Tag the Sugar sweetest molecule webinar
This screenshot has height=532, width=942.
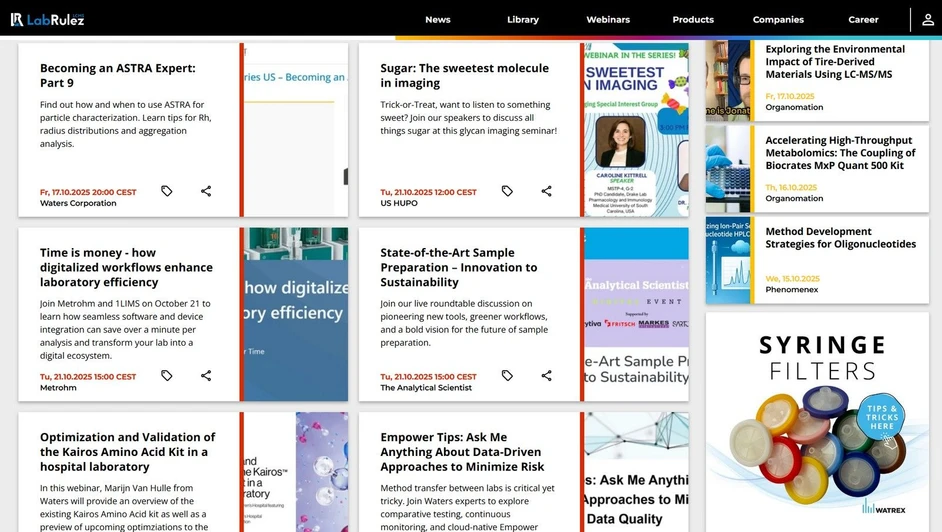coord(507,191)
